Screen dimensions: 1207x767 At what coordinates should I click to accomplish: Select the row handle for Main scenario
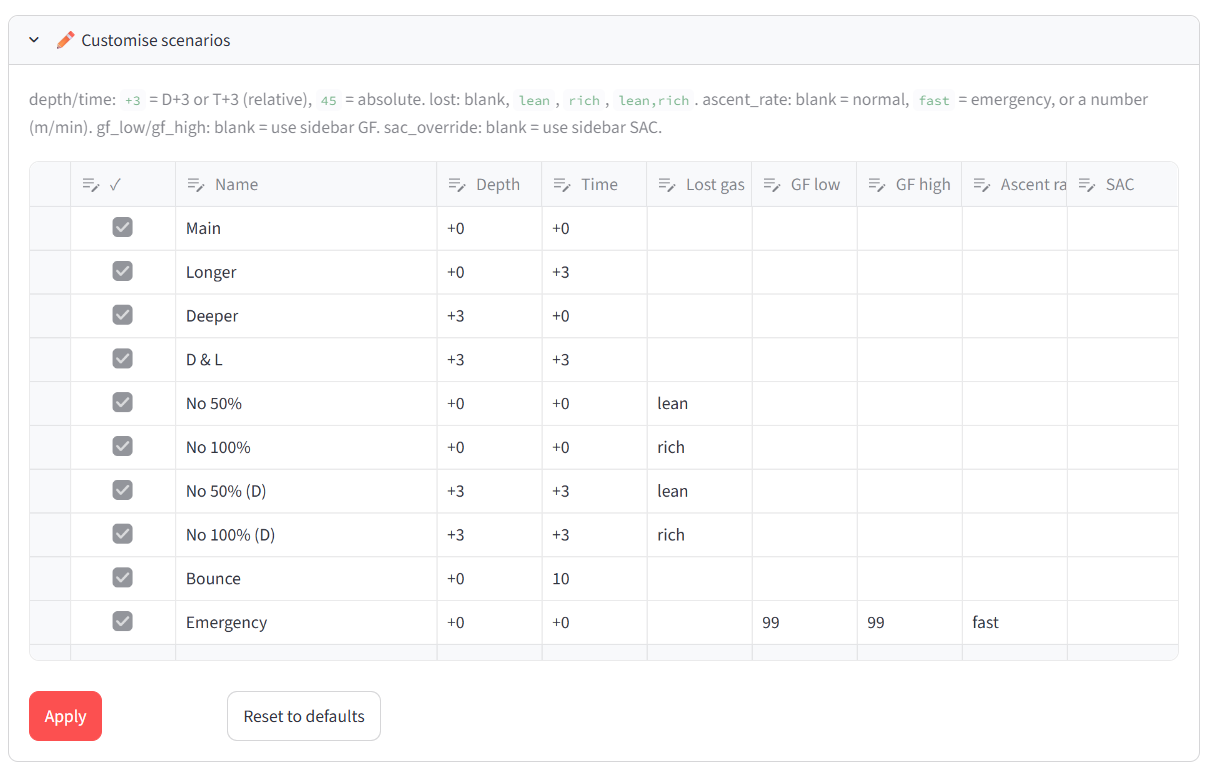tap(50, 228)
